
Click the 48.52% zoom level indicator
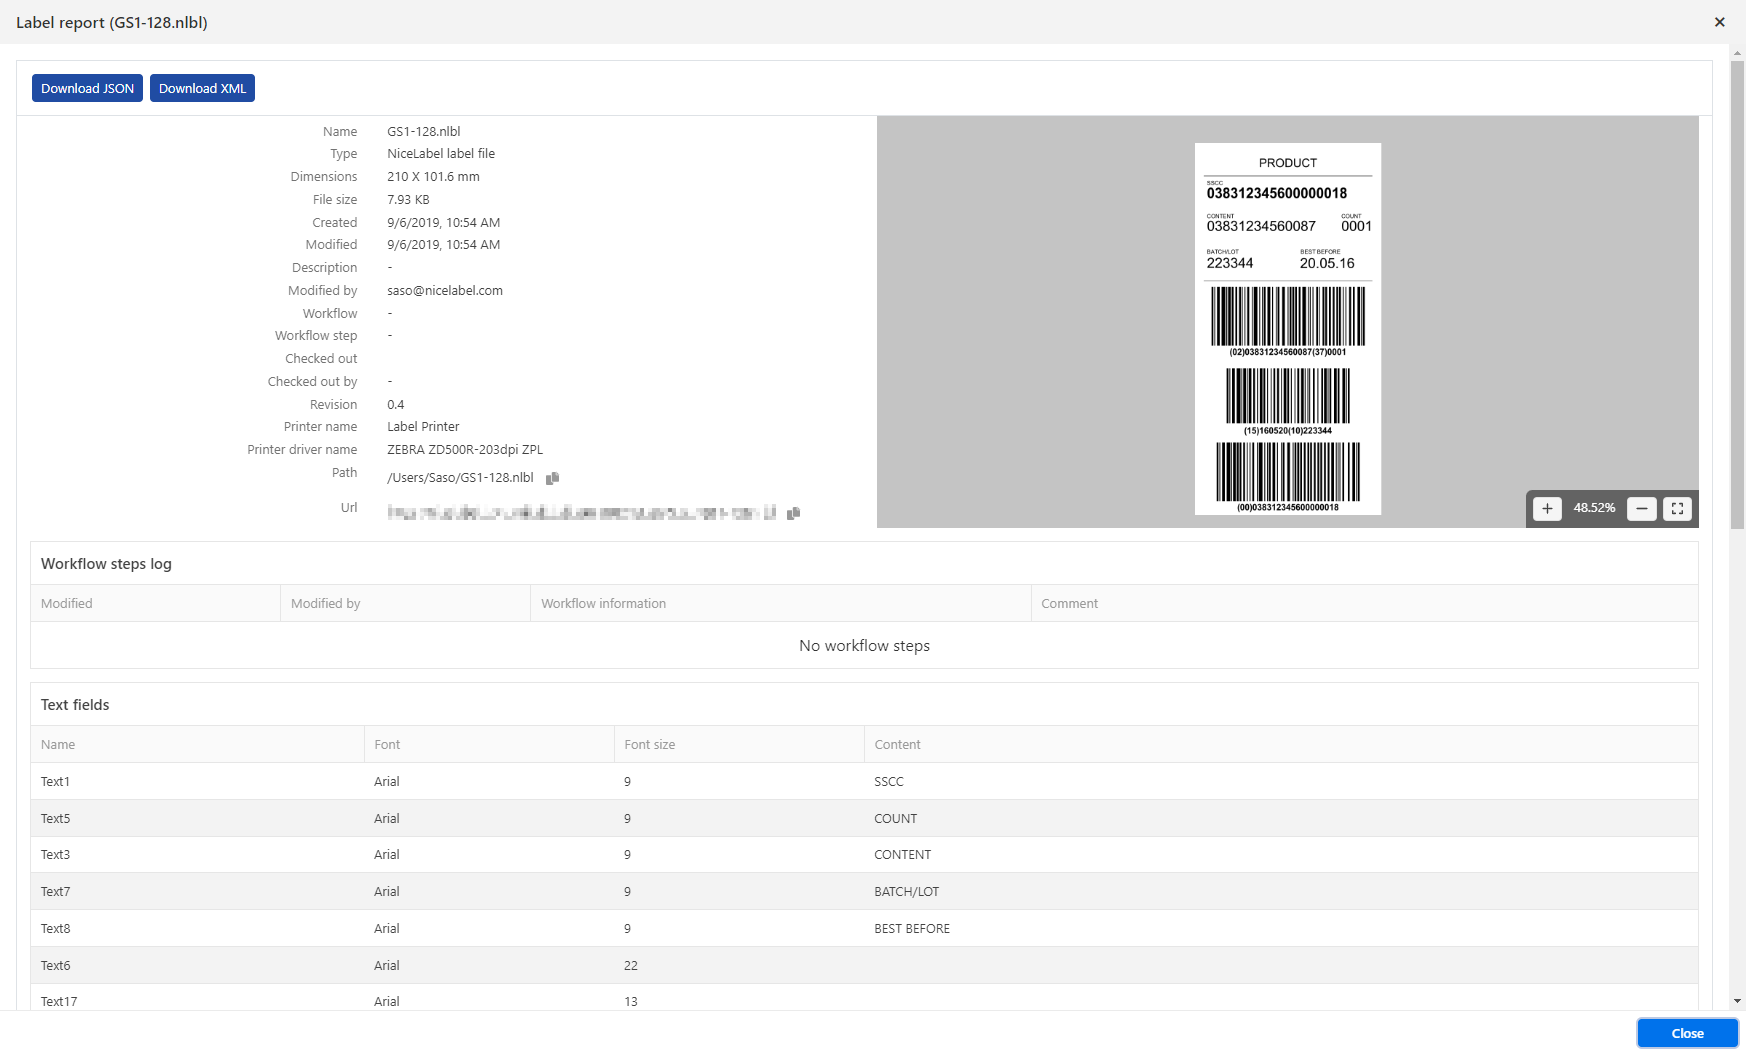pyautogui.click(x=1594, y=508)
